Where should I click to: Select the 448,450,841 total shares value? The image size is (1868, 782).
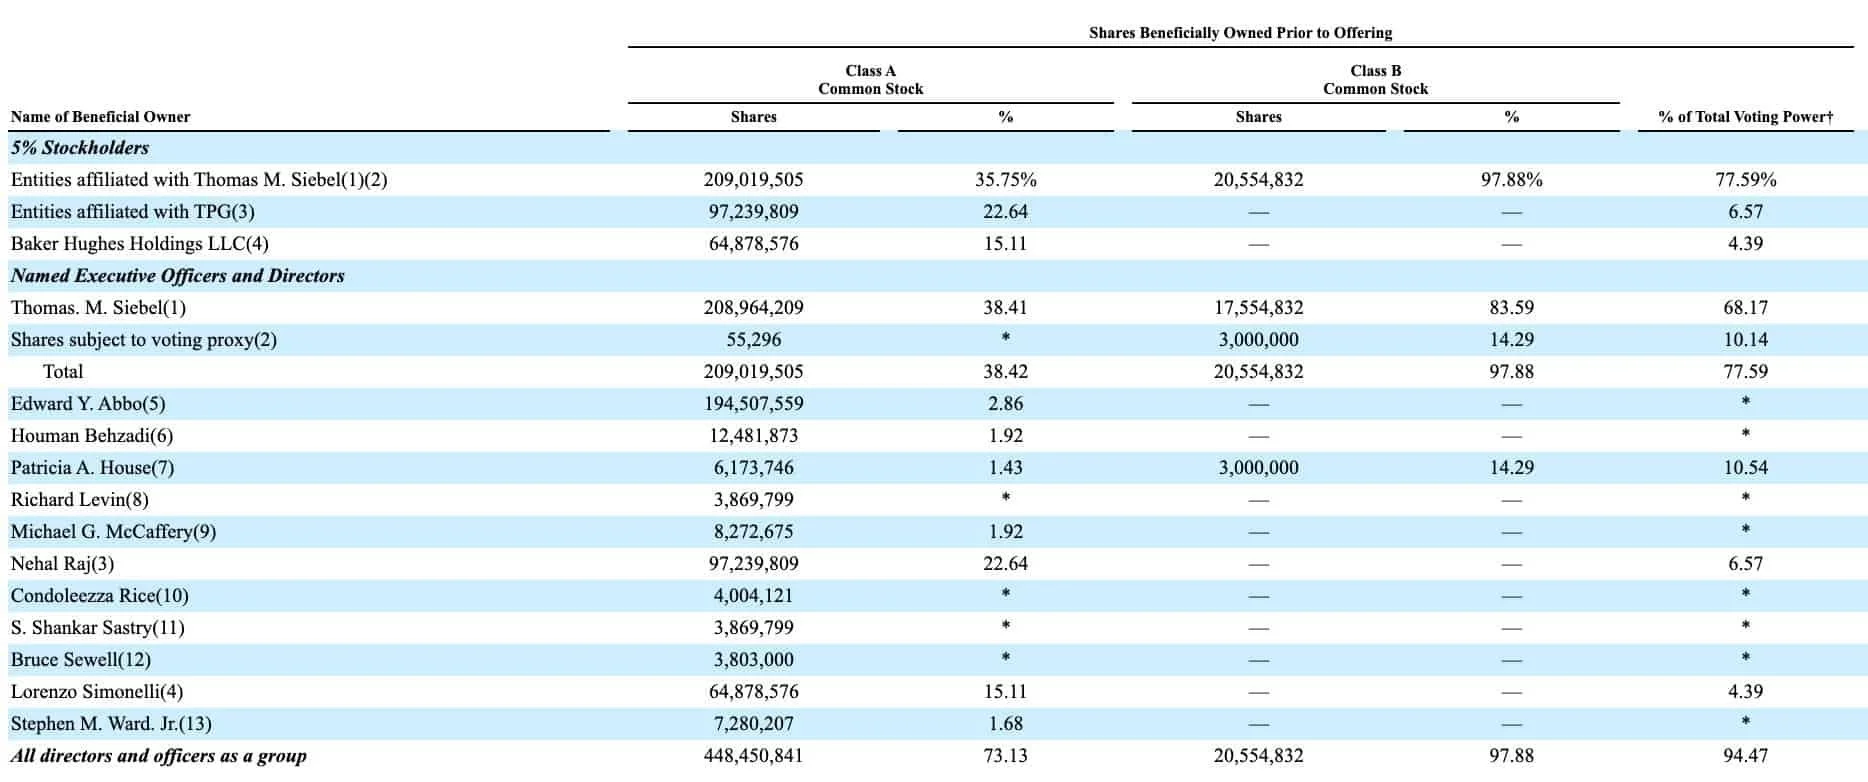click(x=754, y=756)
